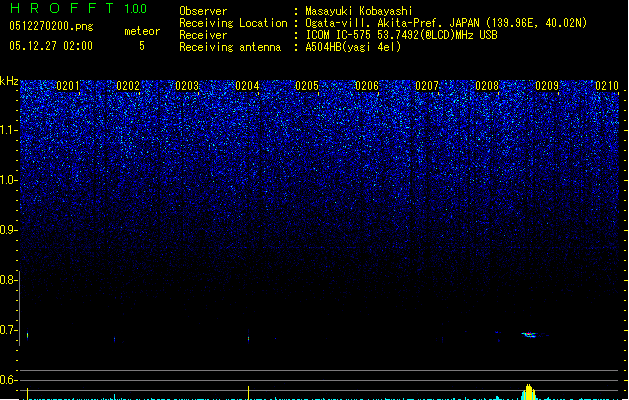Click the meteor count value 5
Image resolution: width=629 pixels, height=400 pixels.
tap(142, 46)
